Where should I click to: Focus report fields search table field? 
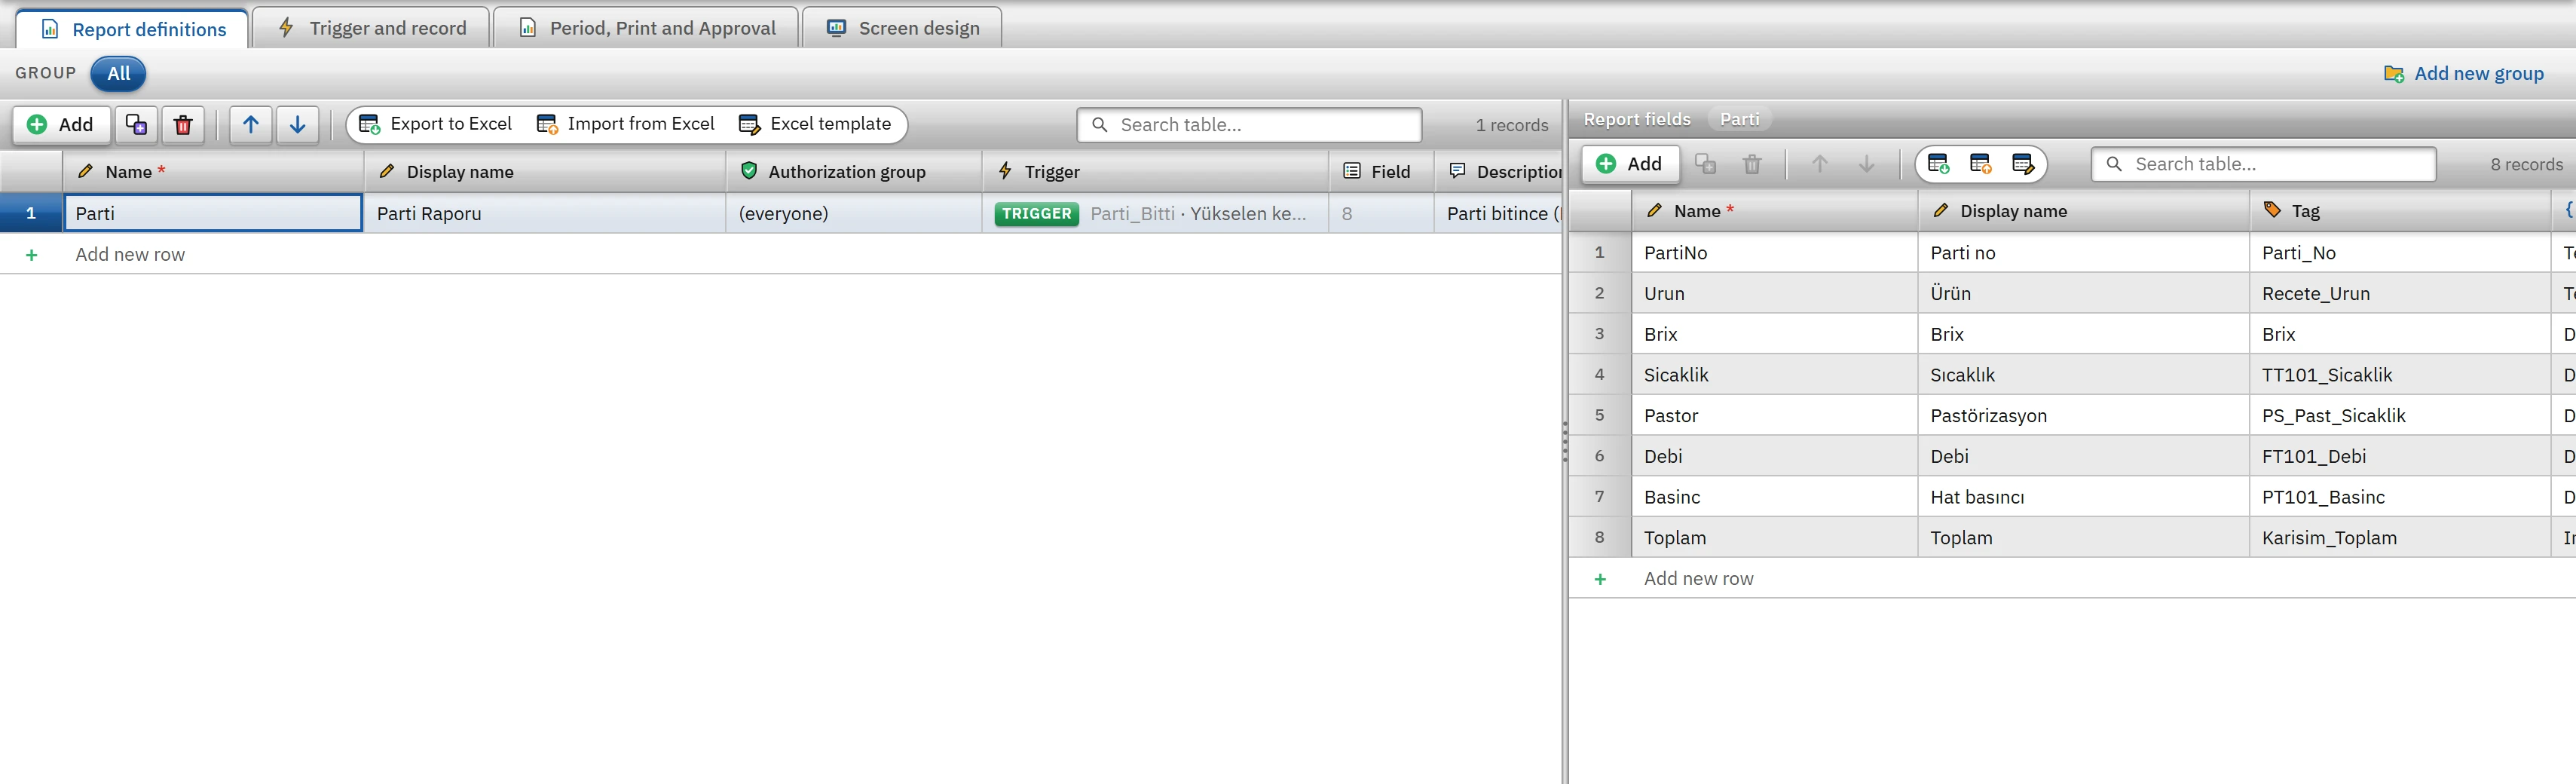point(2263,164)
